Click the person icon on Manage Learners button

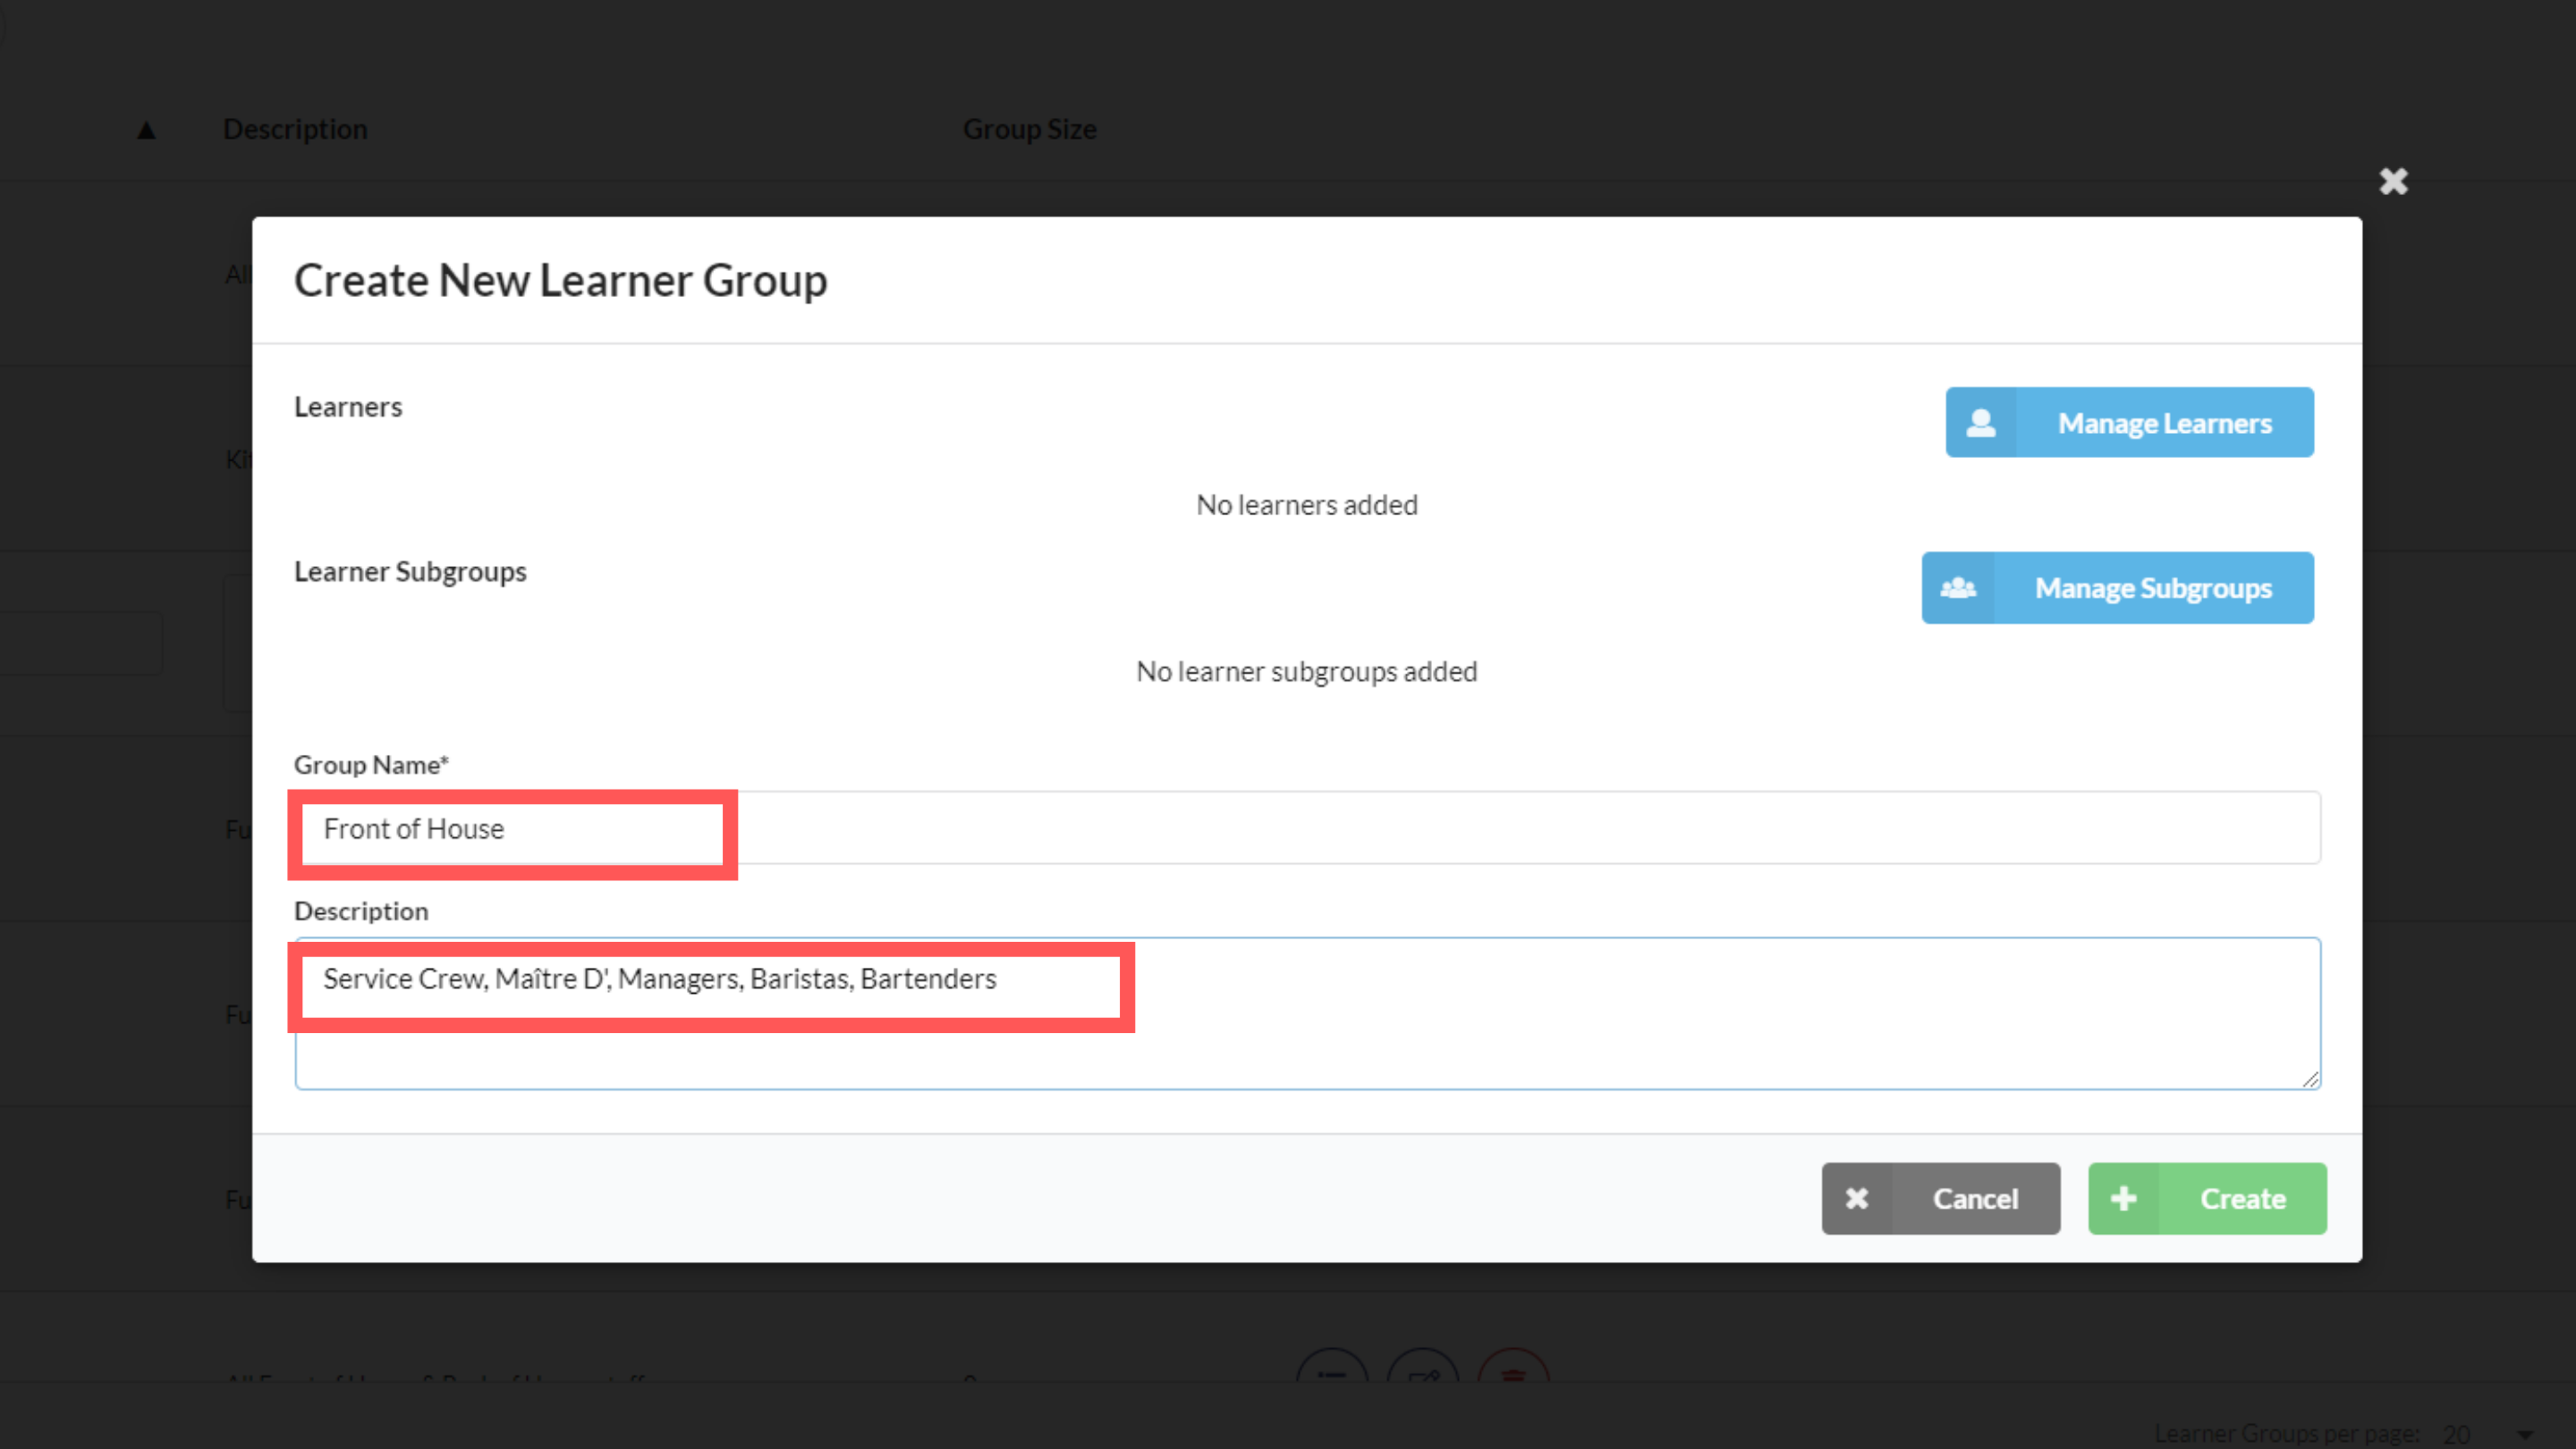pos(1980,422)
